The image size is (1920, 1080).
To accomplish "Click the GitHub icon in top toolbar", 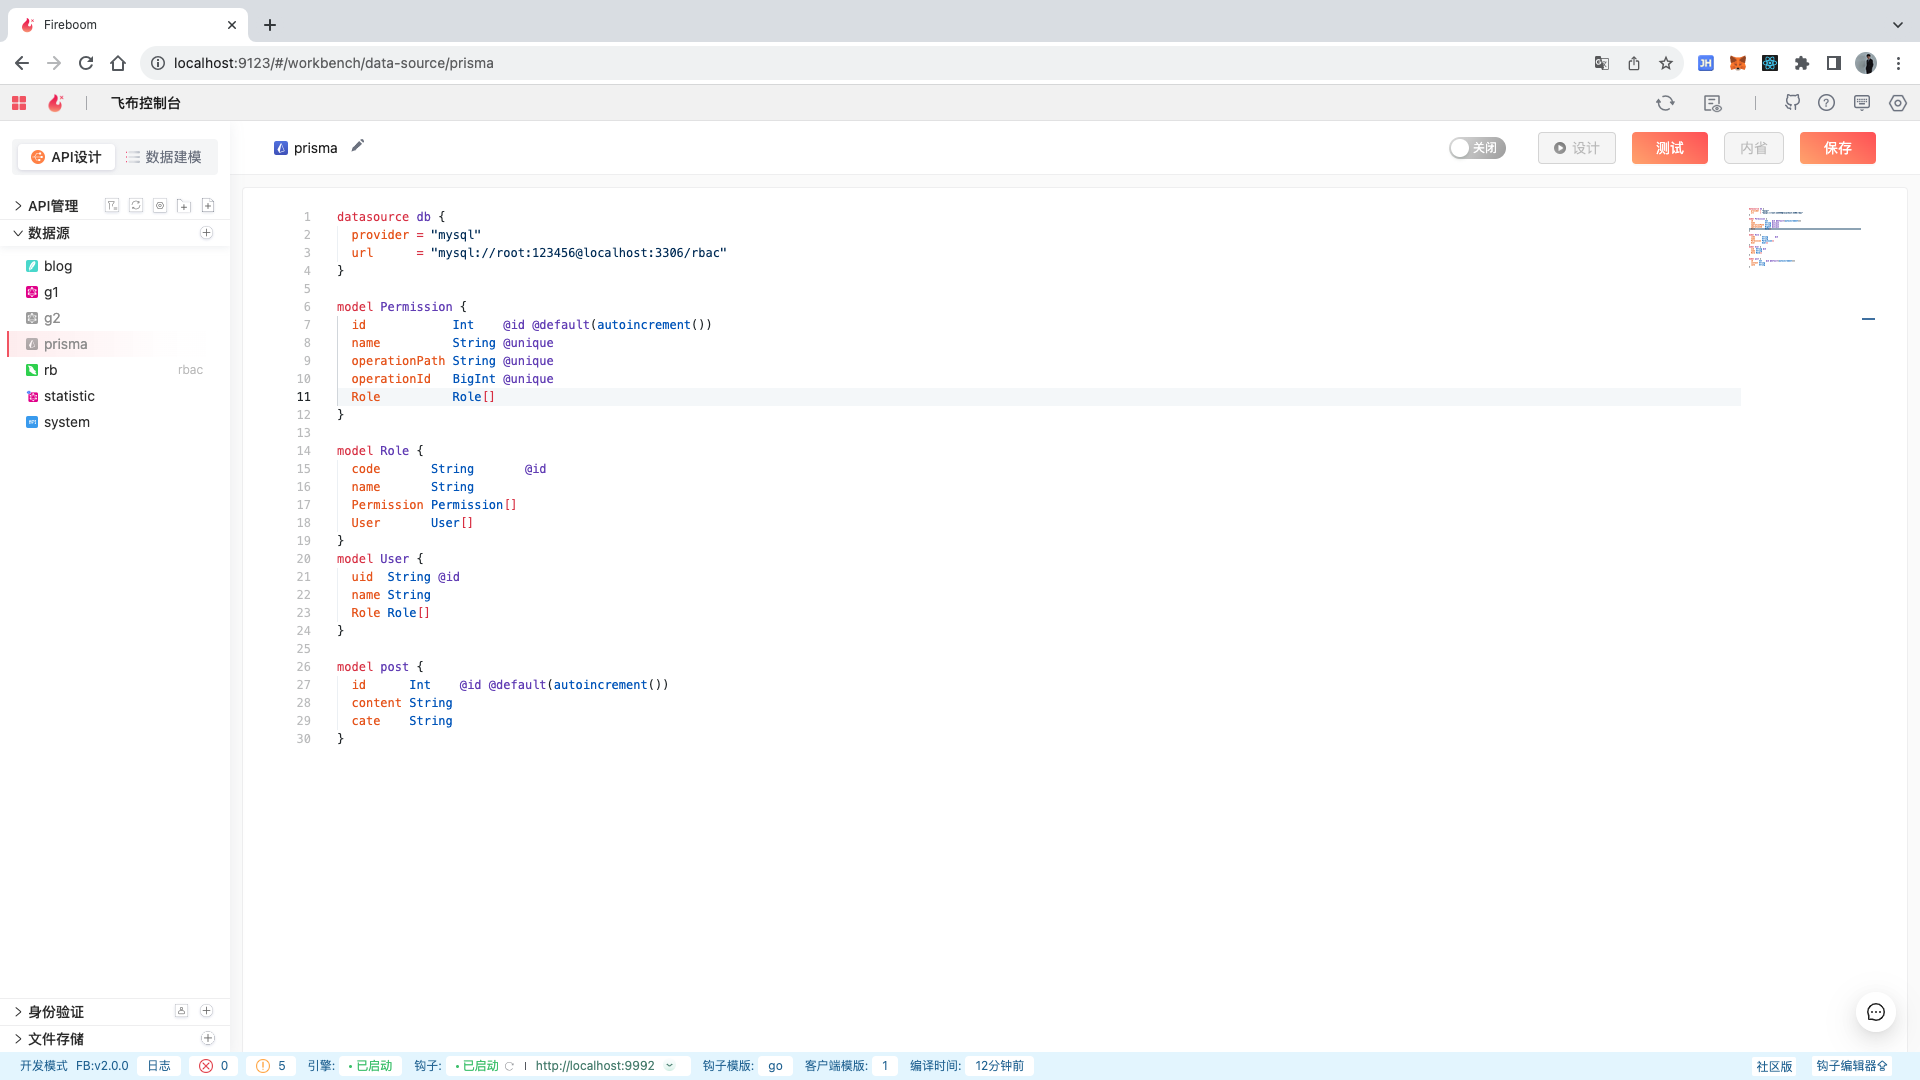I will [1792, 103].
